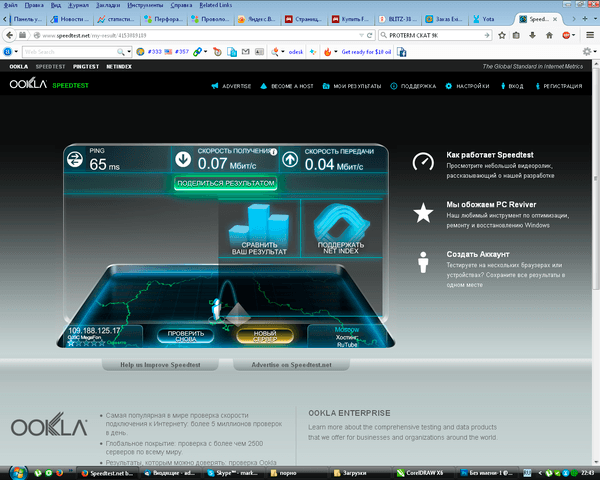Click the speedometer icon beside Как работает Speedtest
Viewport: 600px width, 480px height.
423,162
